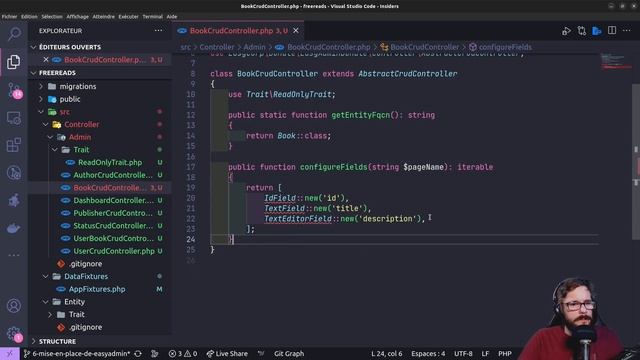This screenshot has height=360, width=640.
Task: Open Remote Explorer icon in activity bar
Action: (14, 118)
